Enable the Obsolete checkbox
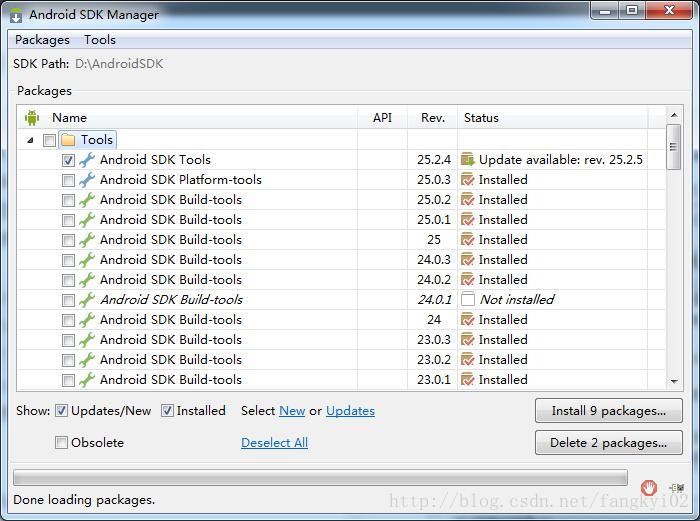700x521 pixels. tap(62, 443)
